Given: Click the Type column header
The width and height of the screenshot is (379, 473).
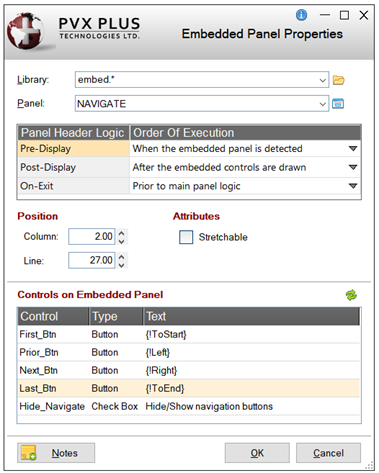Looking at the screenshot, I should pyautogui.click(x=116, y=316).
